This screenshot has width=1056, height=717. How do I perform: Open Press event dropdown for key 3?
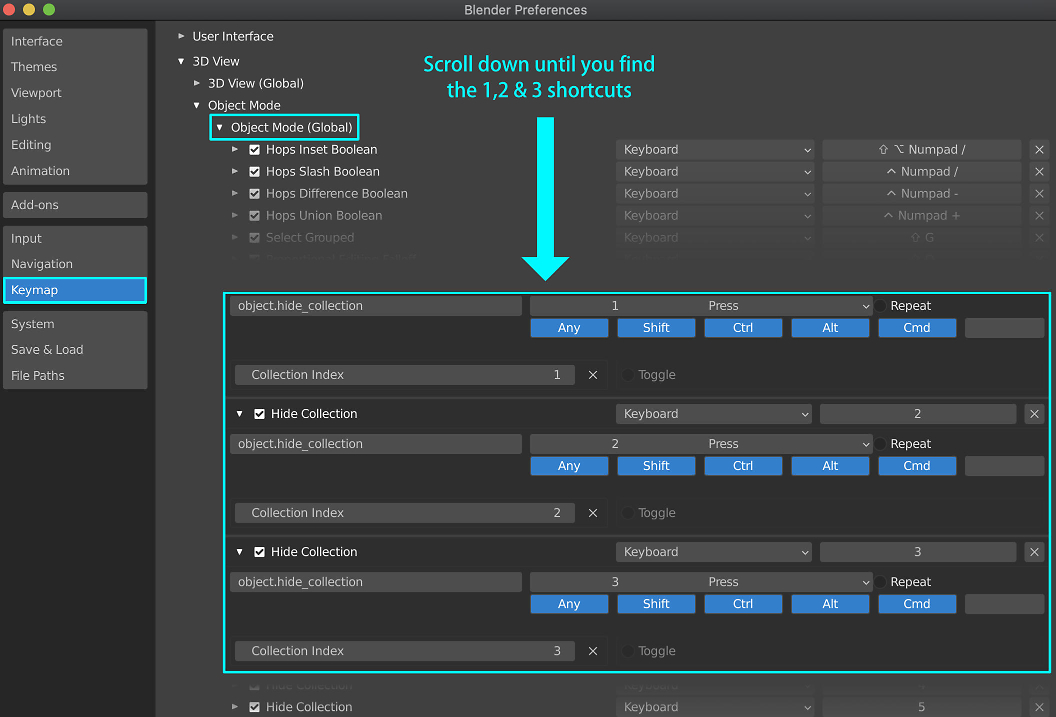pos(787,582)
